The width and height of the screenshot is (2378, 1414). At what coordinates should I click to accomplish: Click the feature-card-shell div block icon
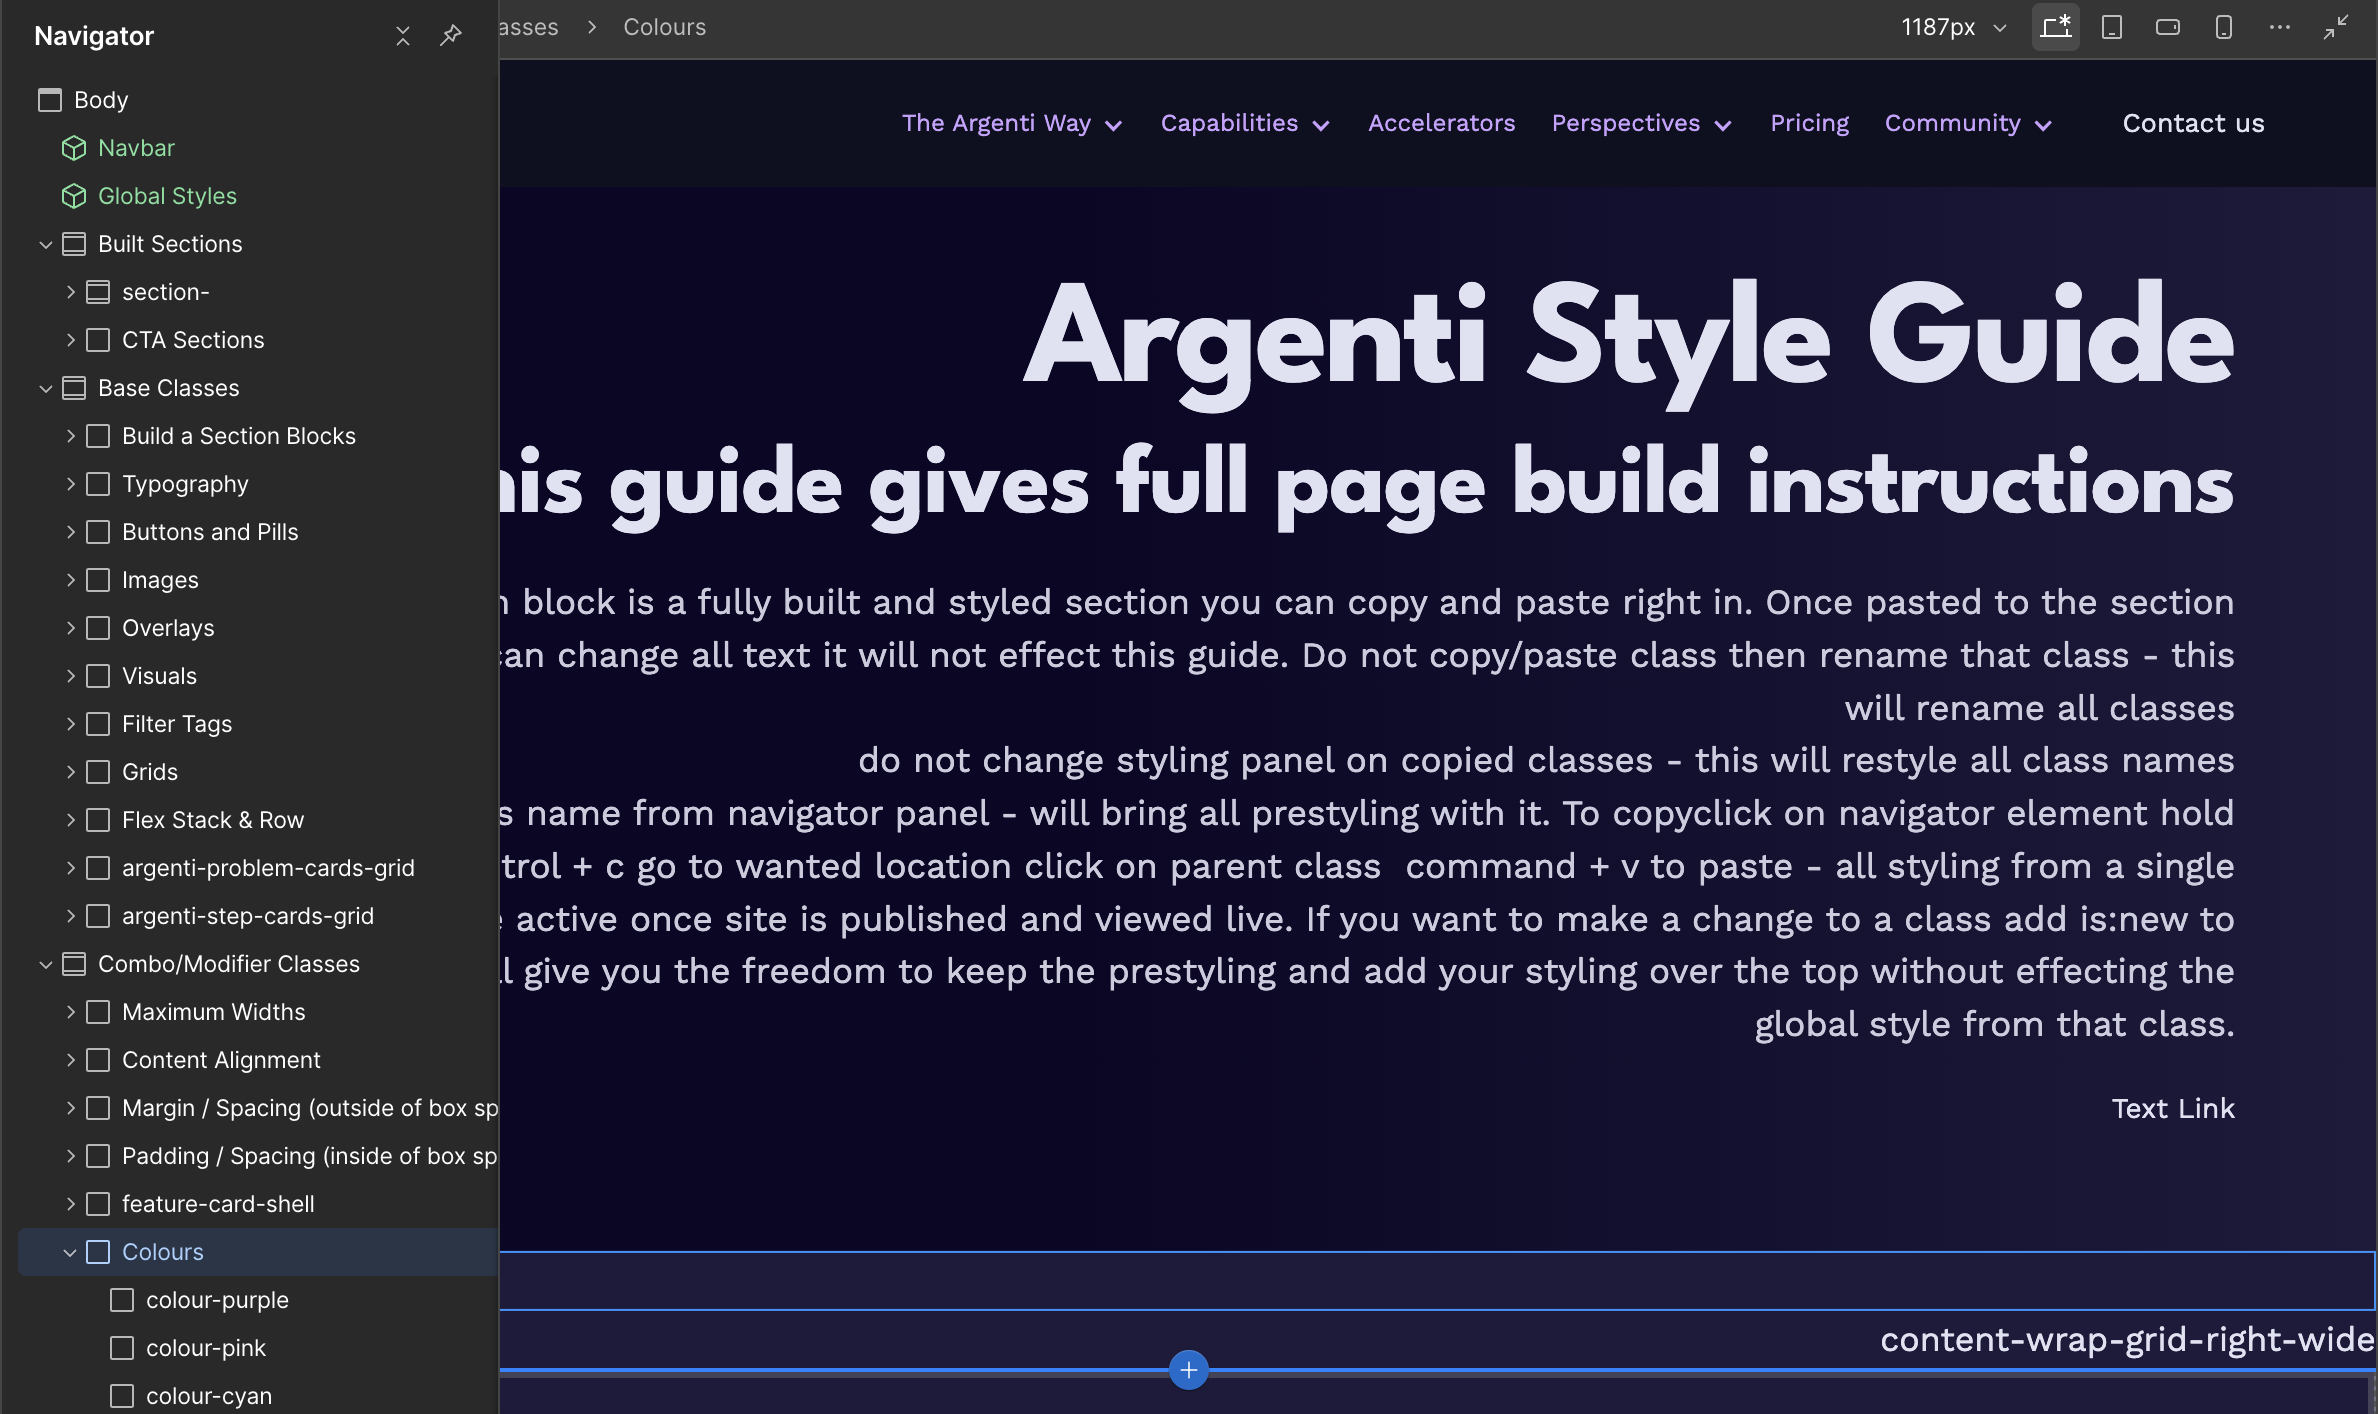(x=98, y=1204)
